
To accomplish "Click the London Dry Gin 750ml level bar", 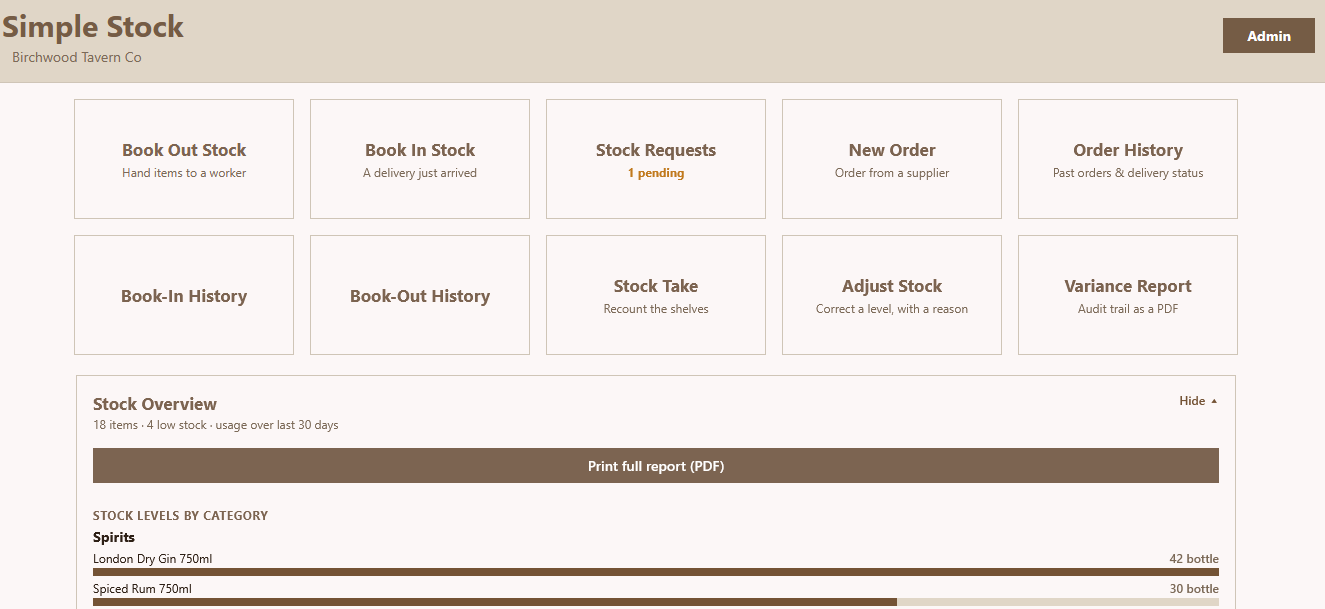I will pyautogui.click(x=656, y=572).
